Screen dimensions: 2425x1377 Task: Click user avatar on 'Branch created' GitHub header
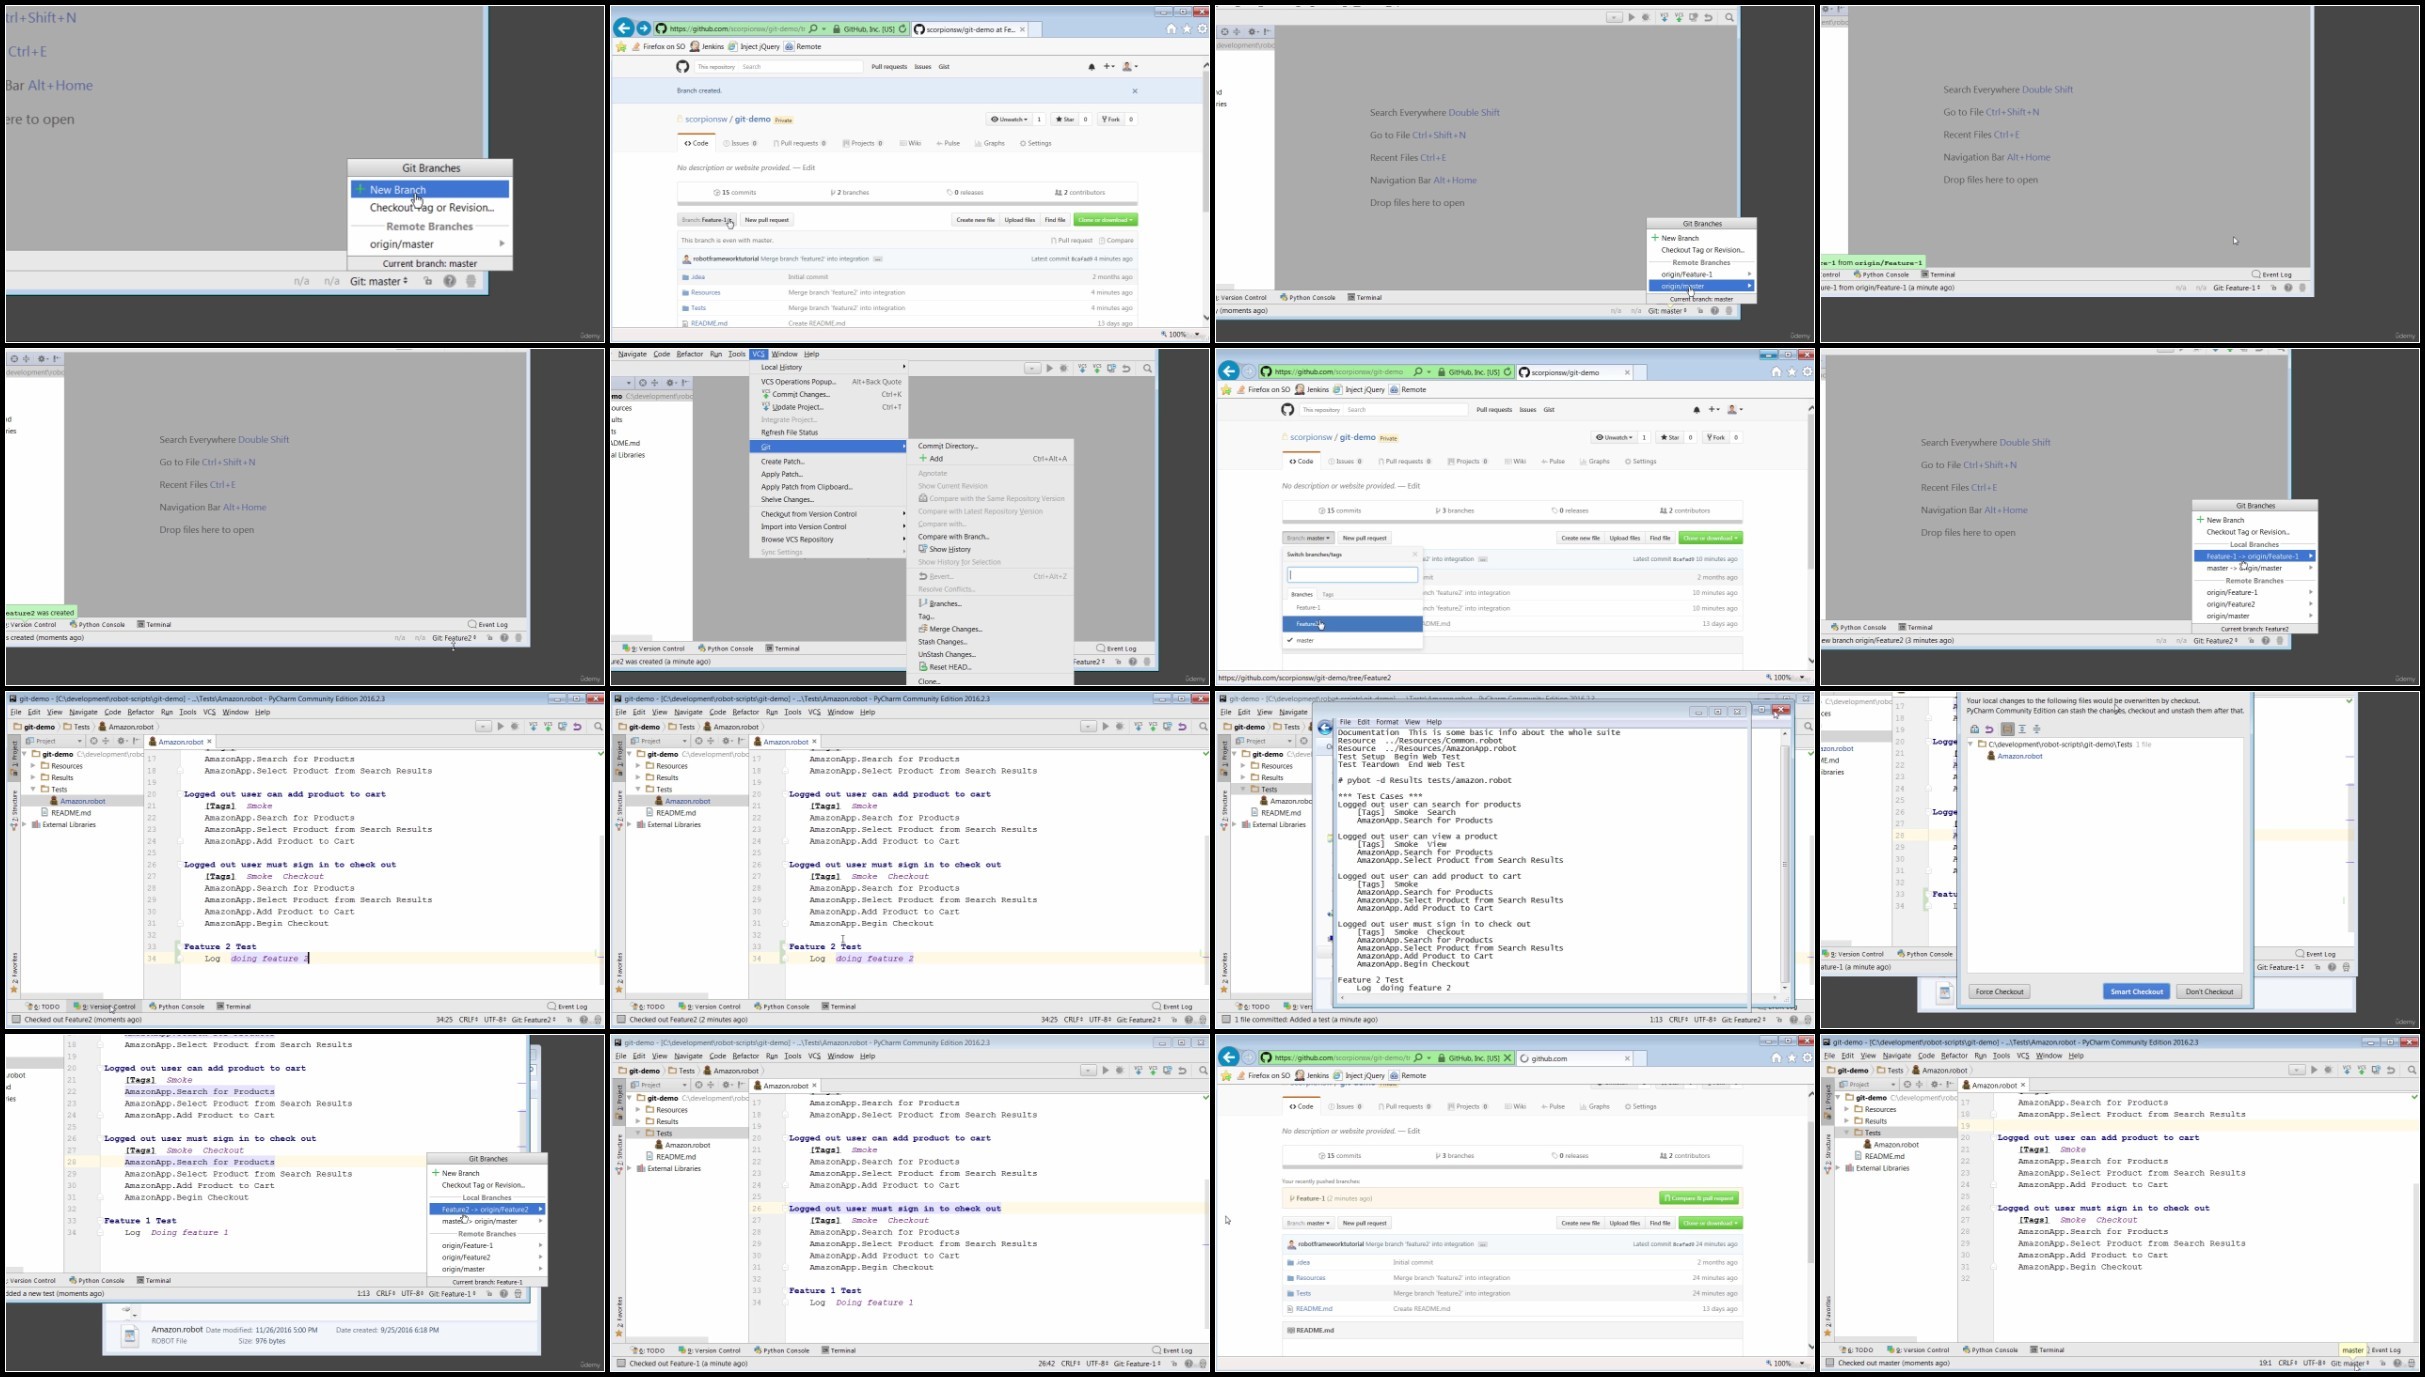1127,67
